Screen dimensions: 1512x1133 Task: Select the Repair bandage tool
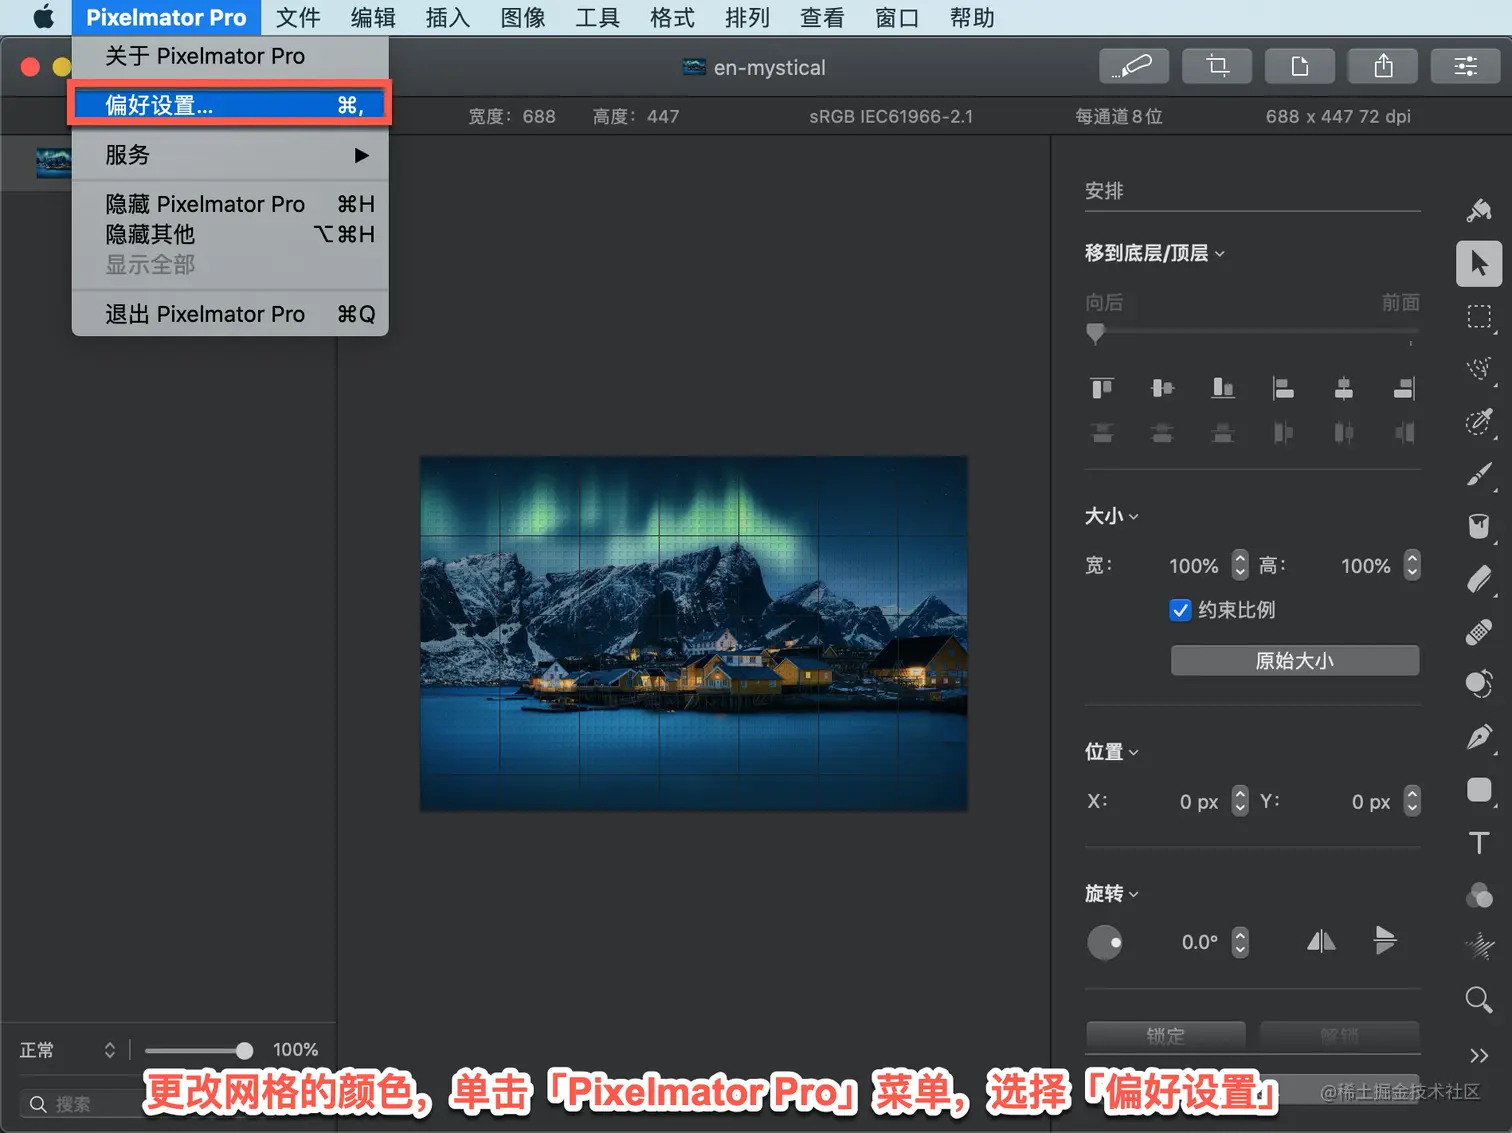pos(1479,632)
